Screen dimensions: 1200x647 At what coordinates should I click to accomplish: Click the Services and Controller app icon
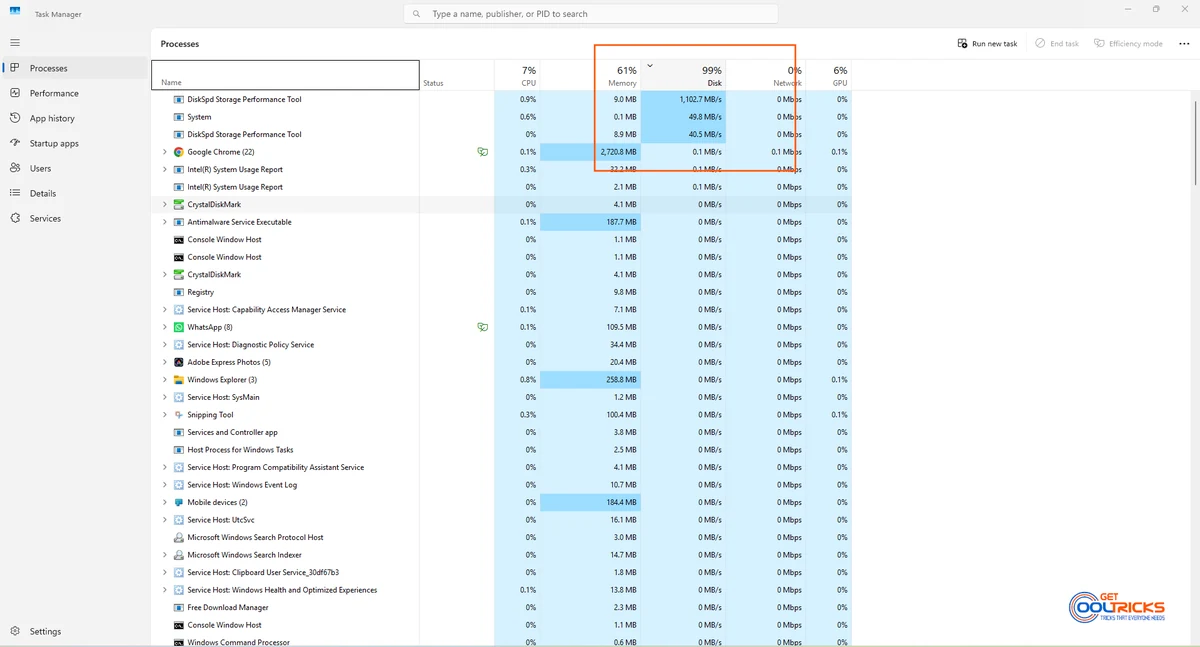click(179, 432)
